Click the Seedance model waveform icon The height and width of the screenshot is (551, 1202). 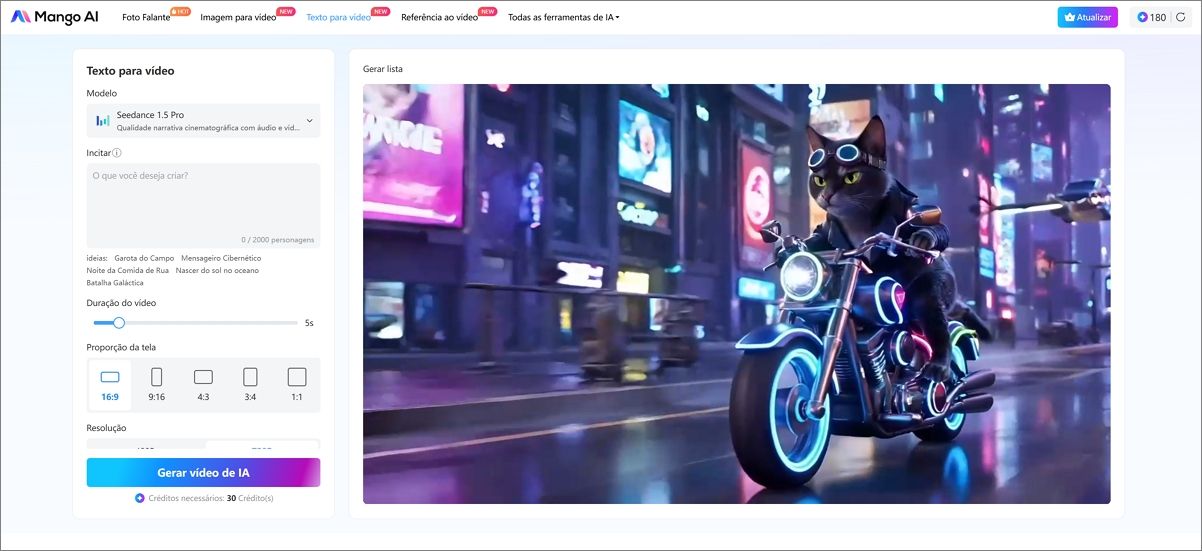click(x=102, y=121)
